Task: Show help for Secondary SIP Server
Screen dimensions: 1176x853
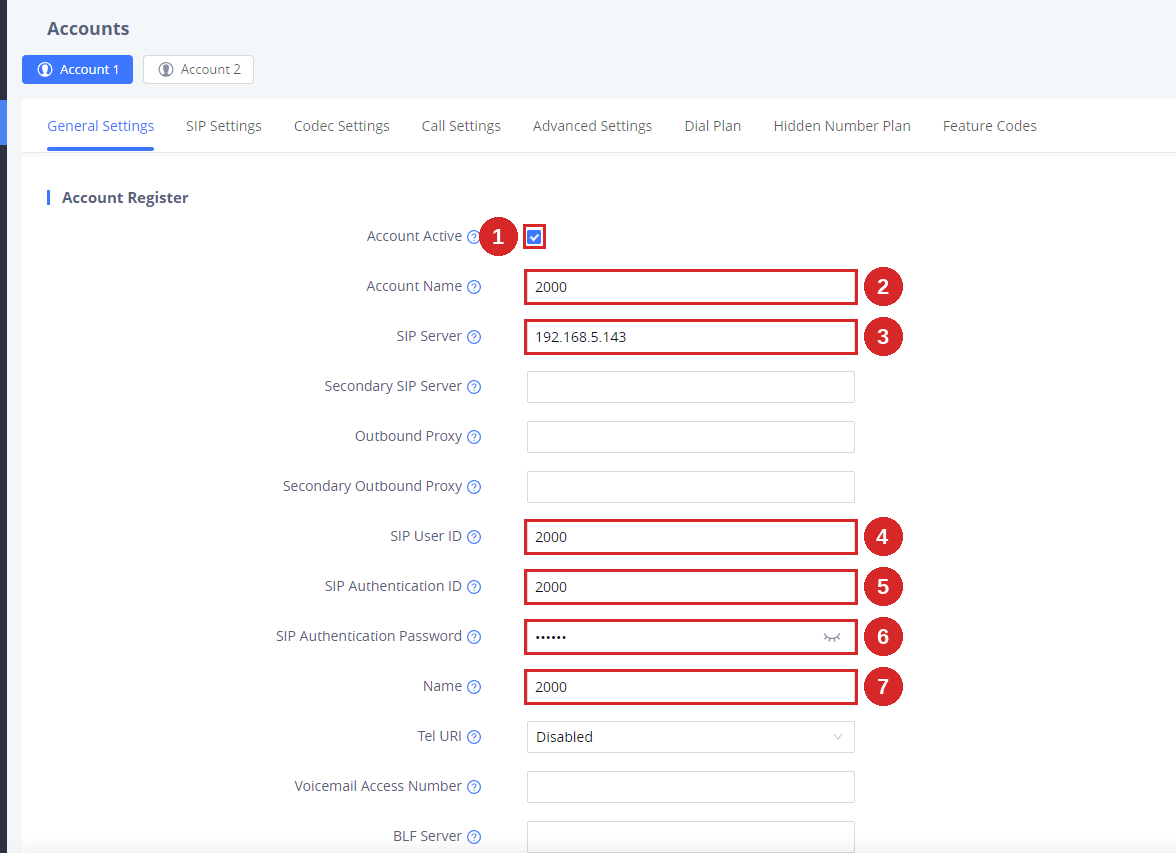Action: 474,387
